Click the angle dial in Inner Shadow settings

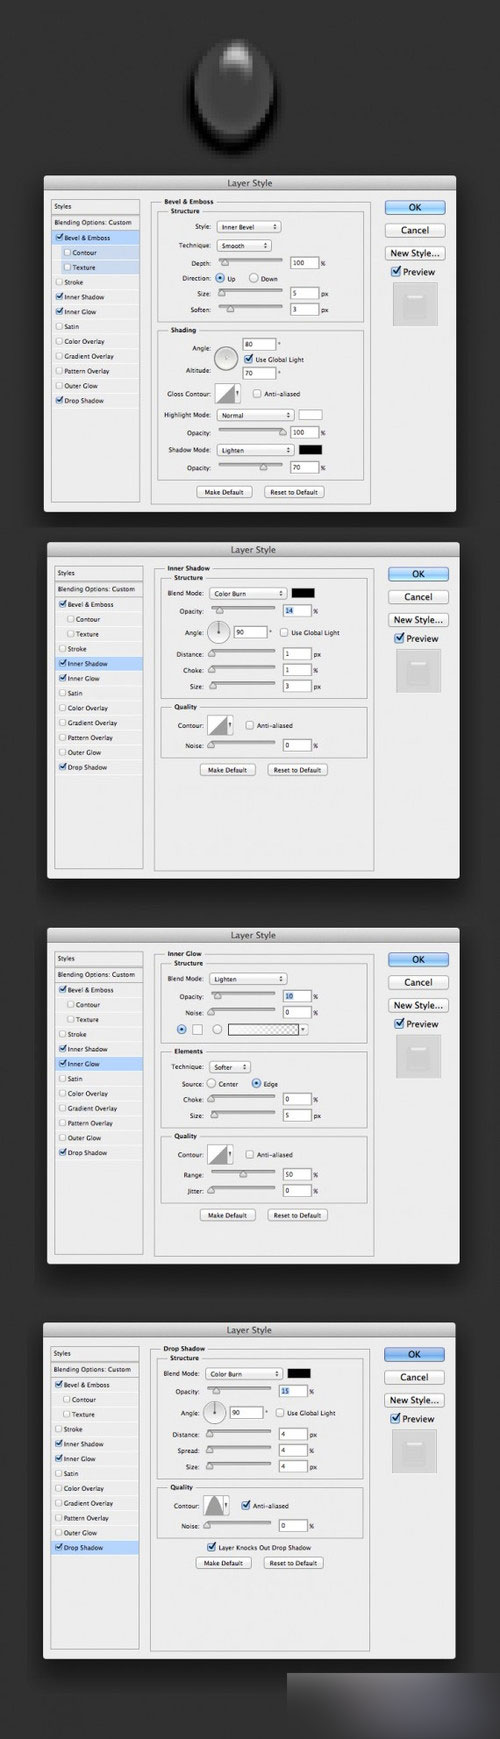pyautogui.click(x=220, y=632)
